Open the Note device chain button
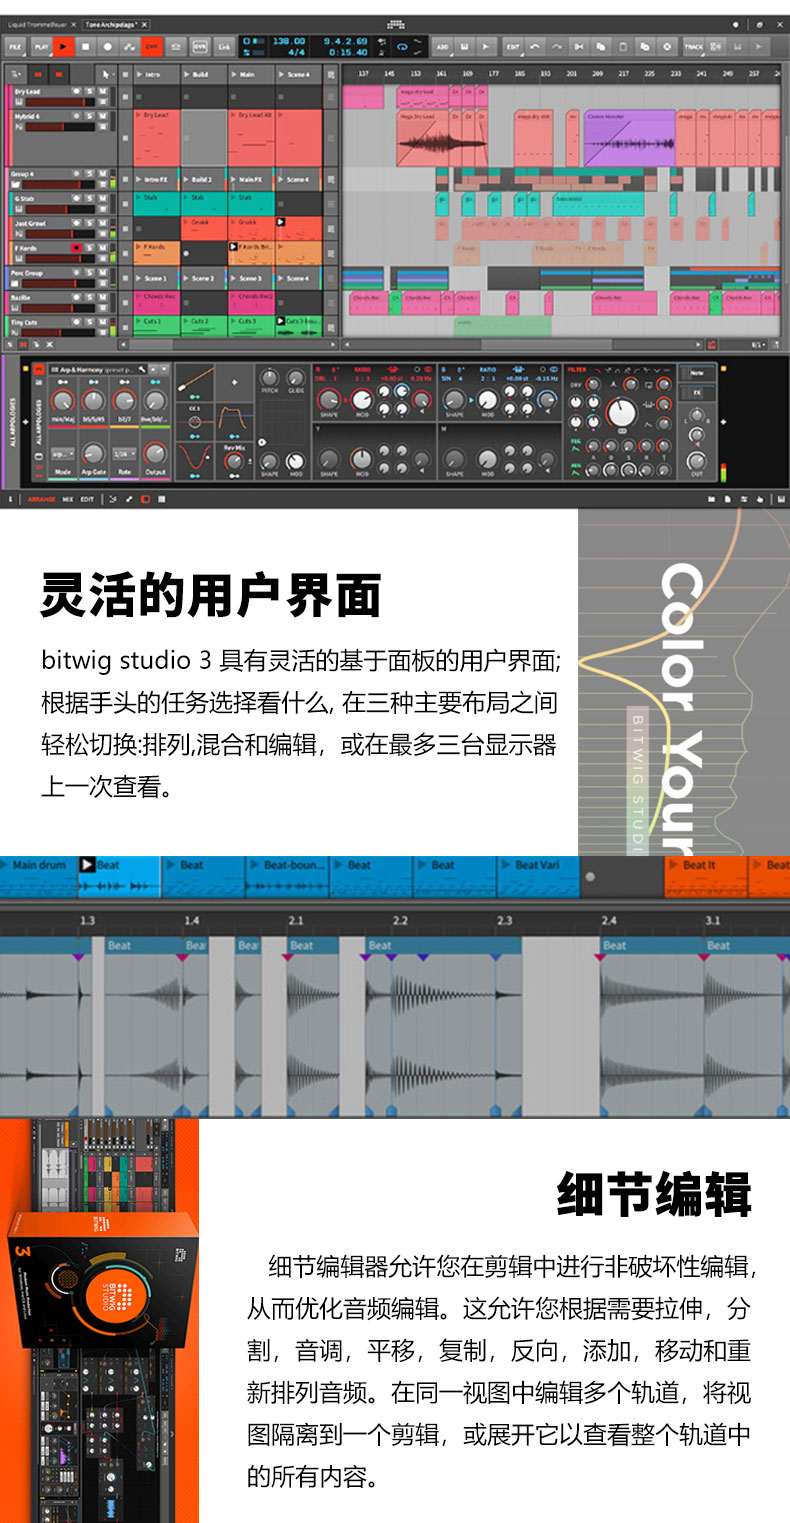Image resolution: width=790 pixels, height=1523 pixels. click(697, 373)
